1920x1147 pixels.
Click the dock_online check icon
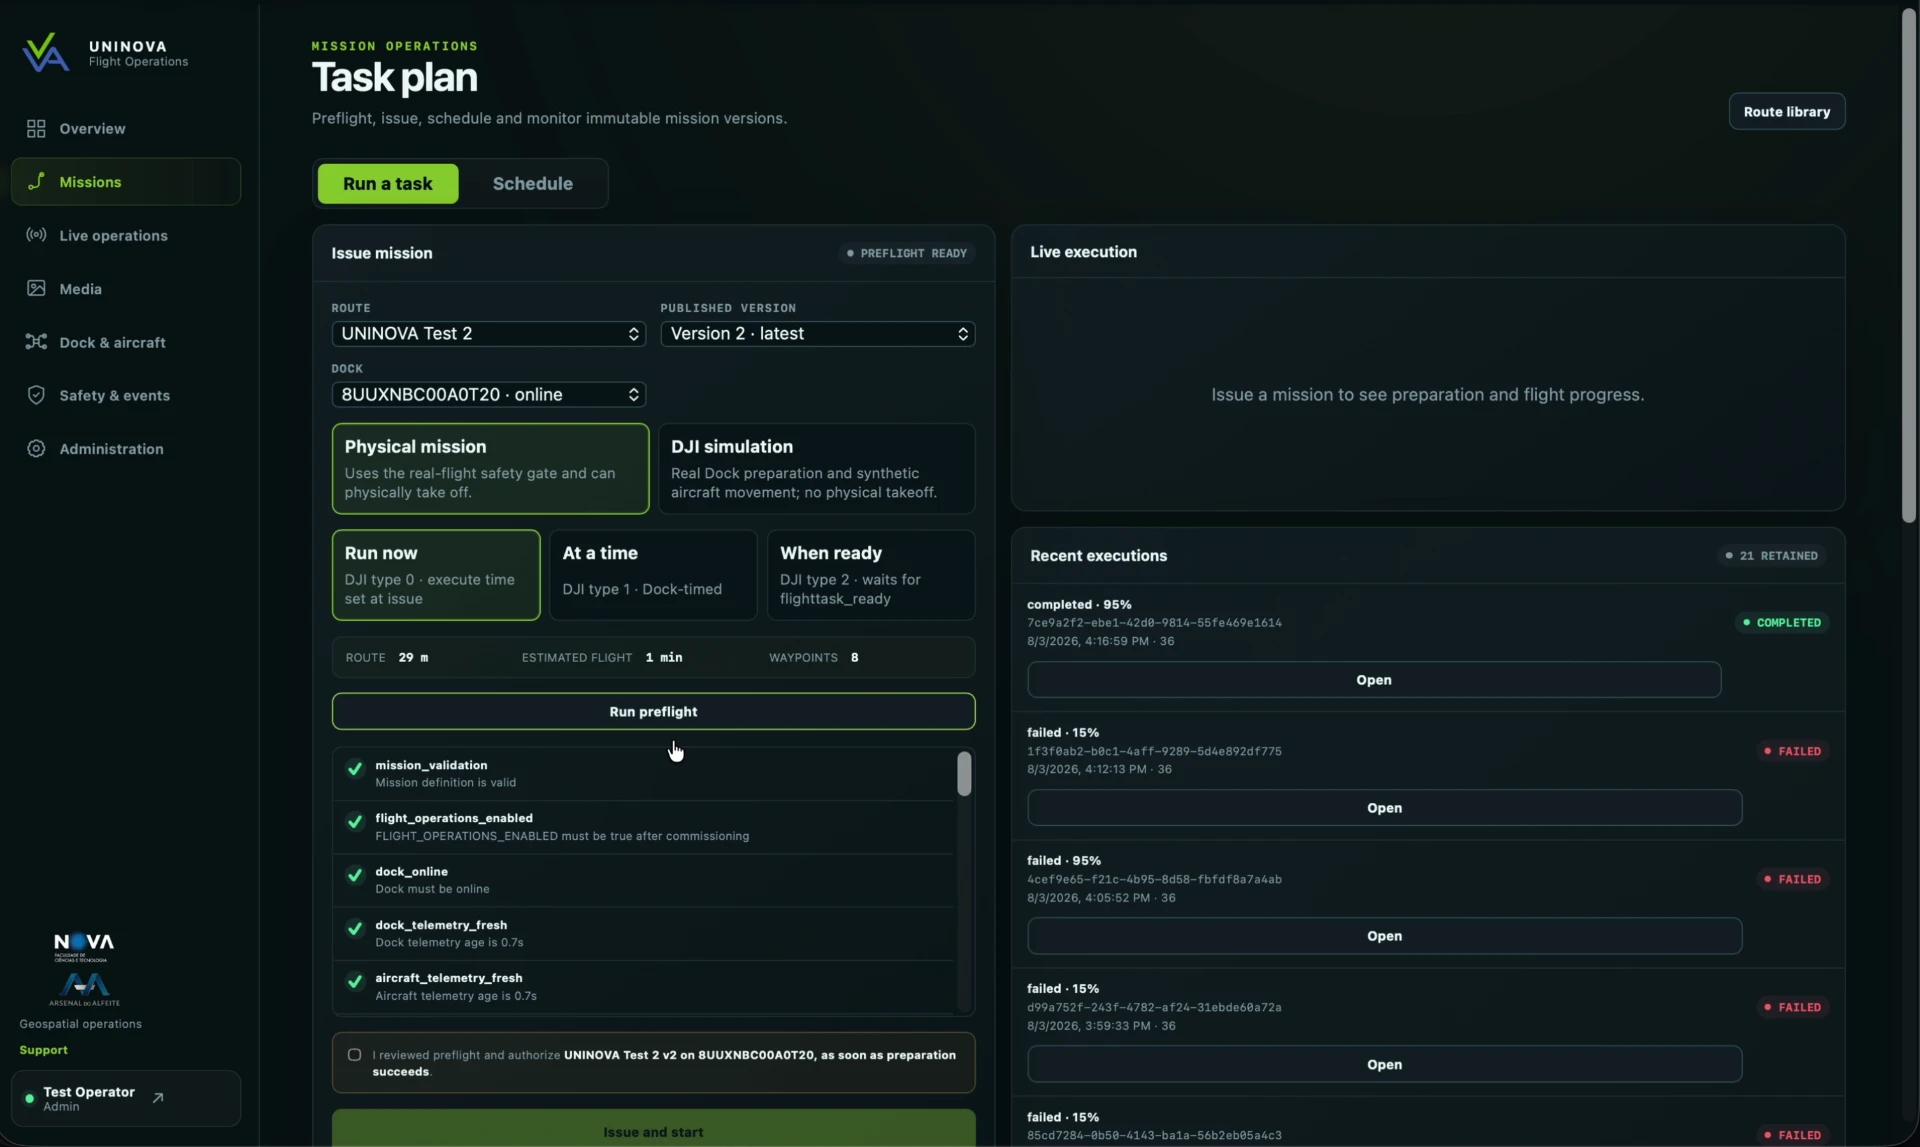click(x=354, y=875)
